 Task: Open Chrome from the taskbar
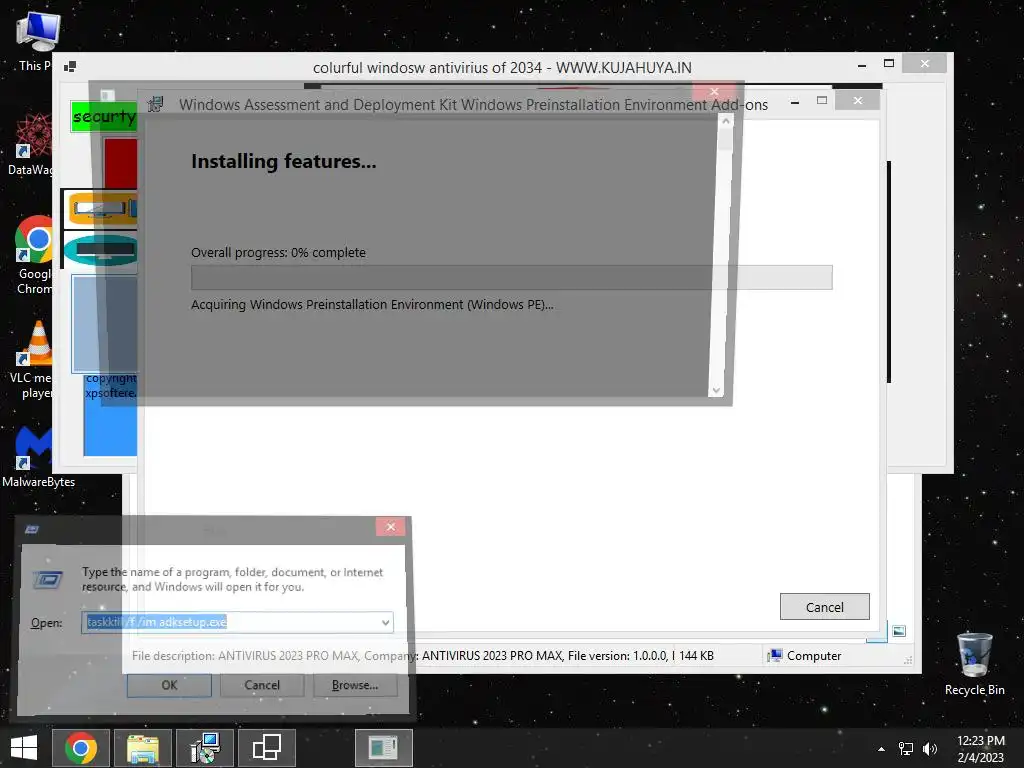(81, 748)
